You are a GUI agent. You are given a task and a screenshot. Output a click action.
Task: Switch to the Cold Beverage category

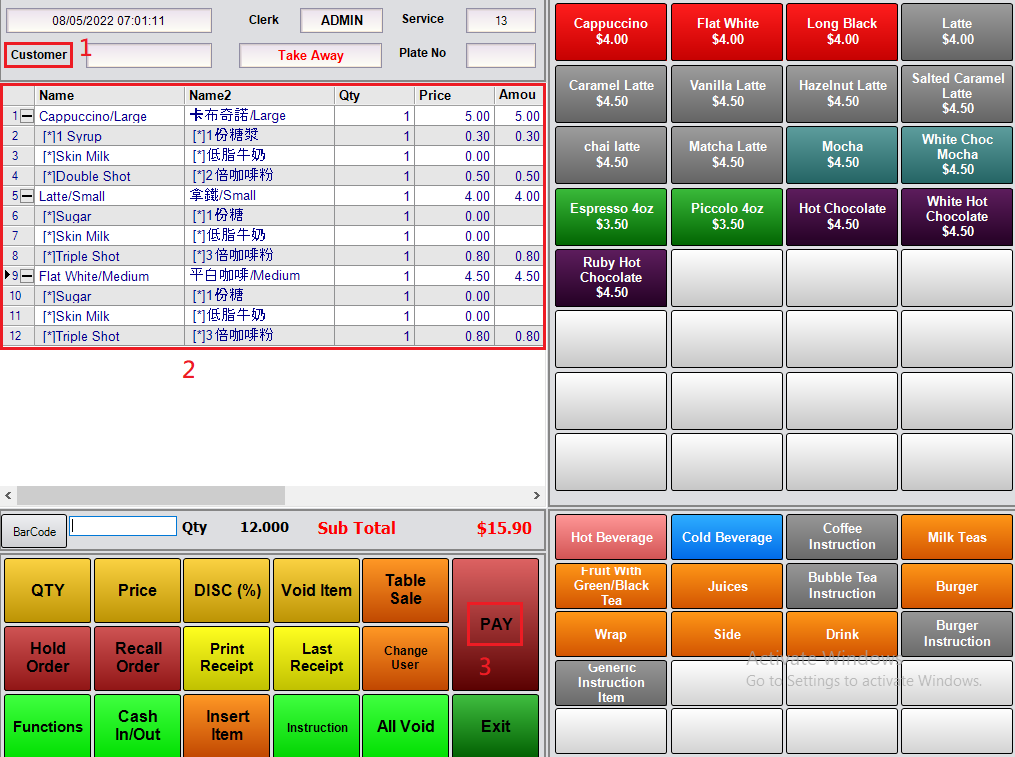[727, 537]
